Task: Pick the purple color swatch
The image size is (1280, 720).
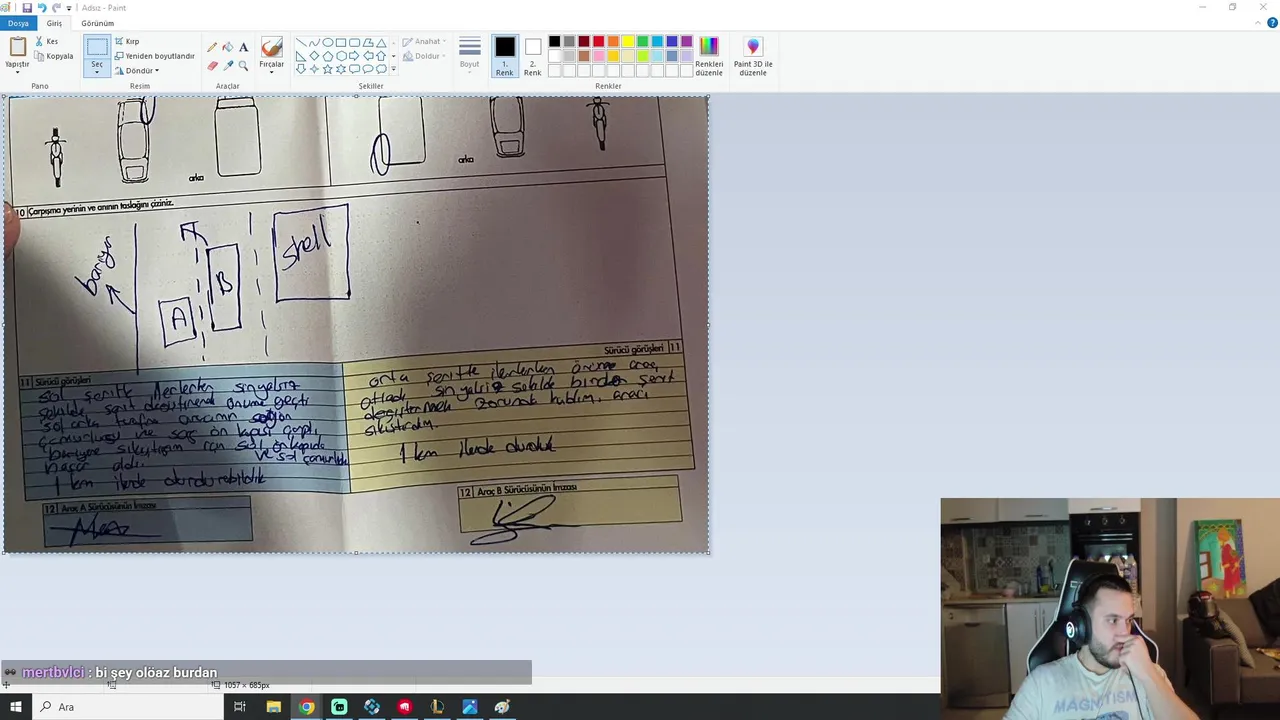Action: 686,41
